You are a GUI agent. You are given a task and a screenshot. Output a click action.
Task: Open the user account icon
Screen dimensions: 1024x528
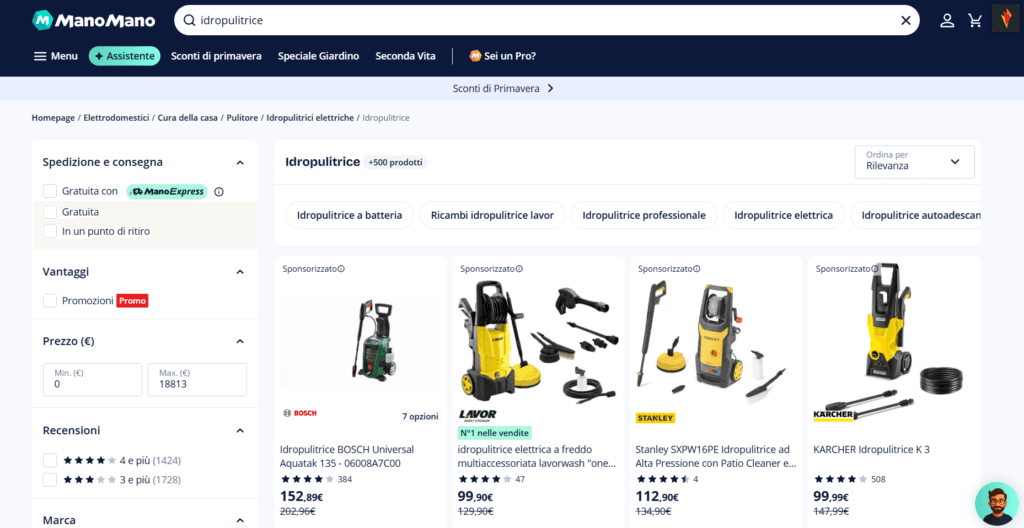[947, 21]
